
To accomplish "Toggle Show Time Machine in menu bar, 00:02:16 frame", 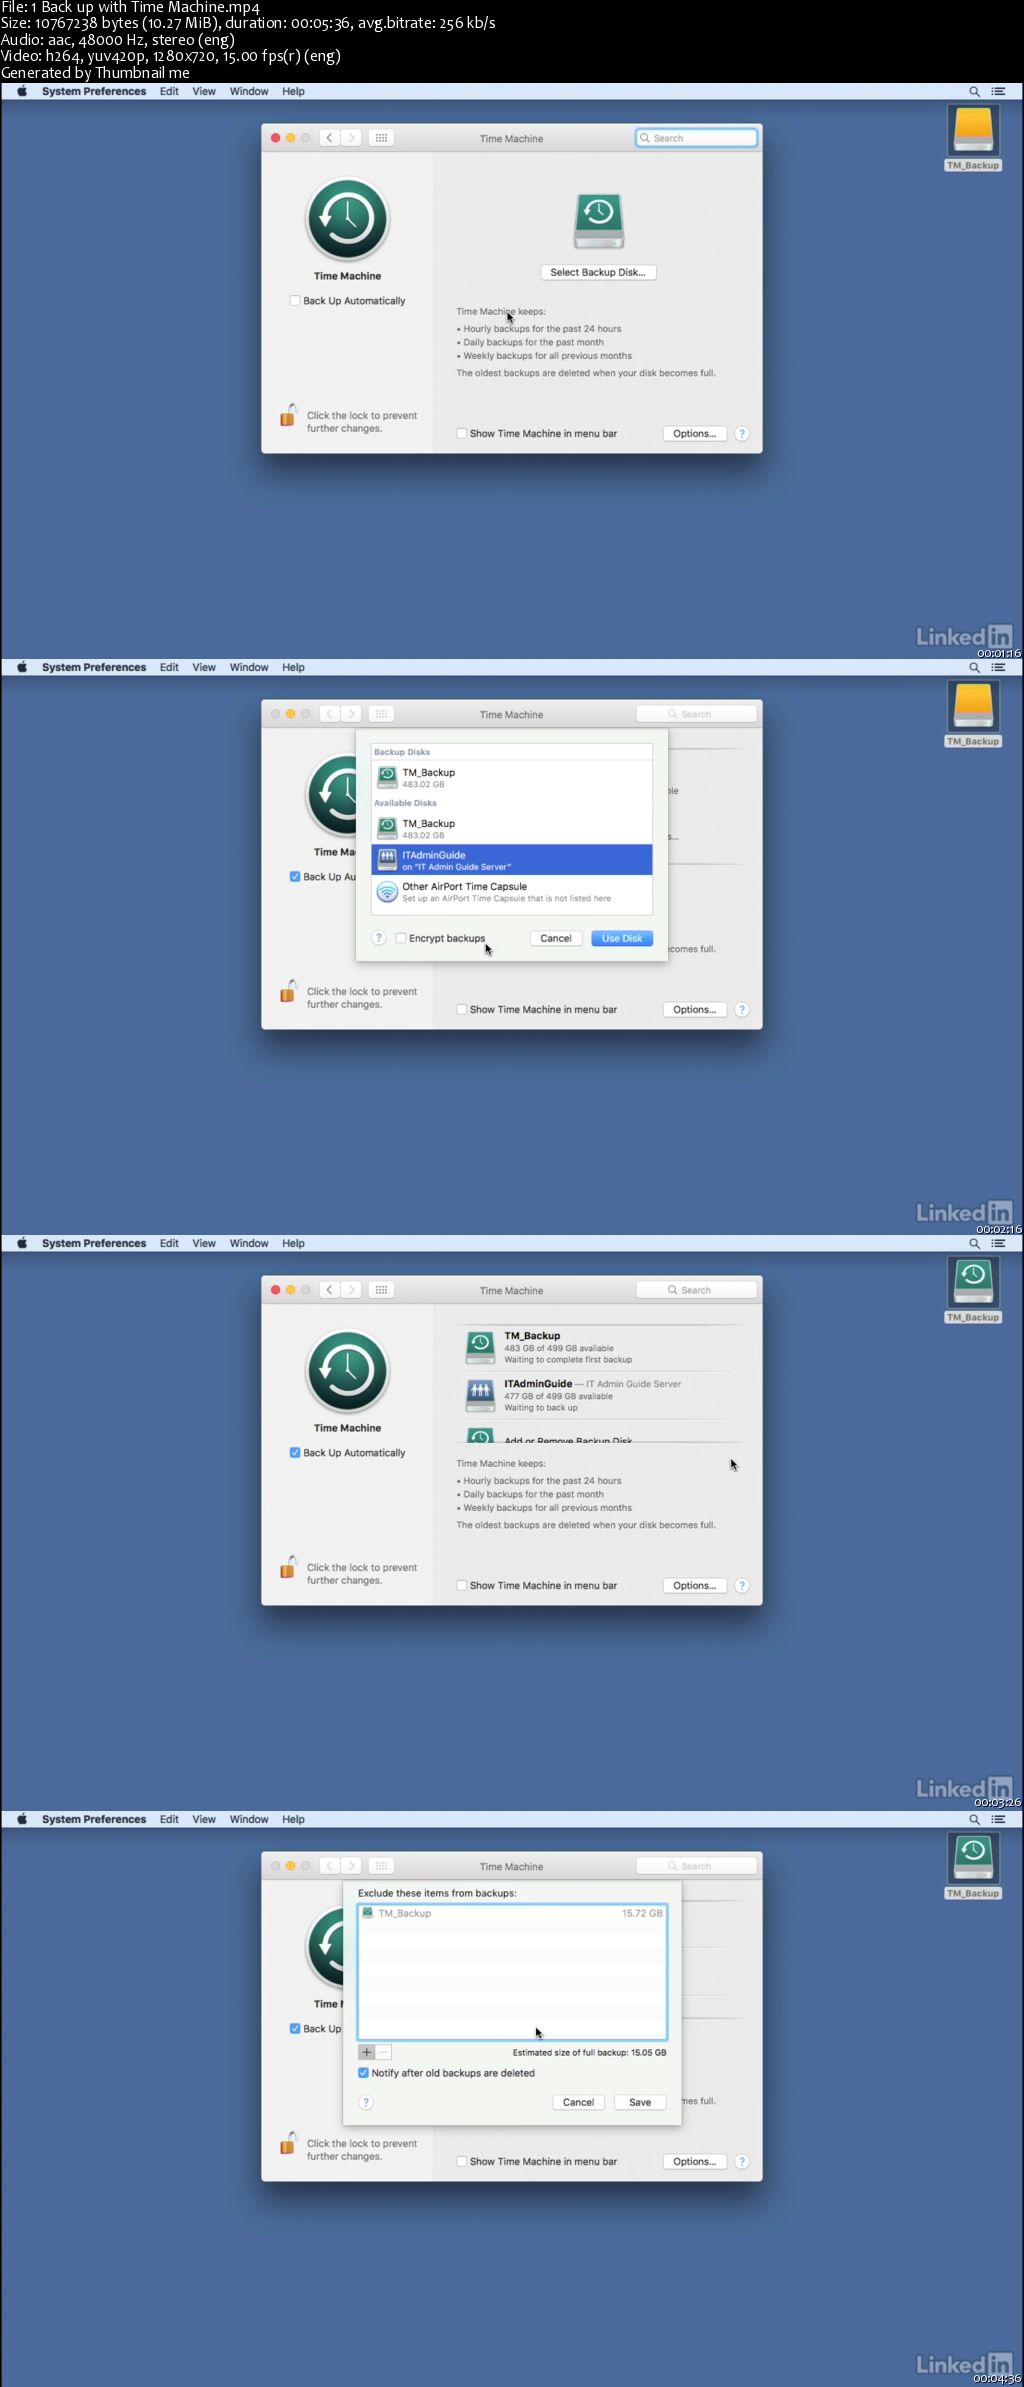I will click(462, 1010).
